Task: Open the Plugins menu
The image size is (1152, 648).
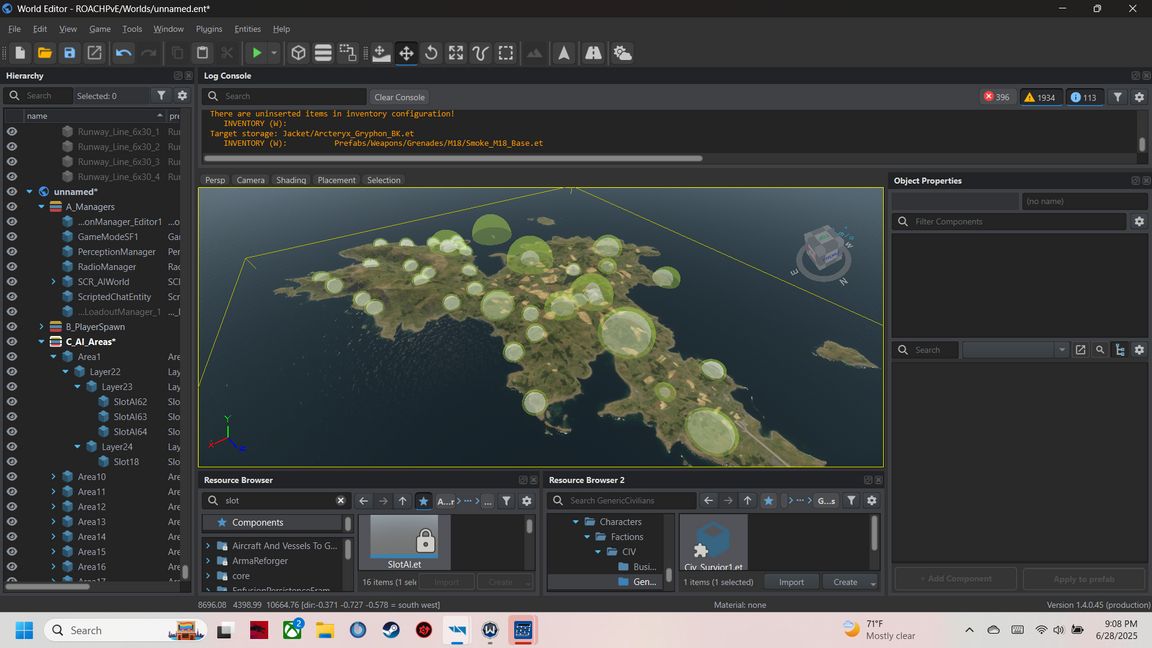Action: (x=209, y=29)
